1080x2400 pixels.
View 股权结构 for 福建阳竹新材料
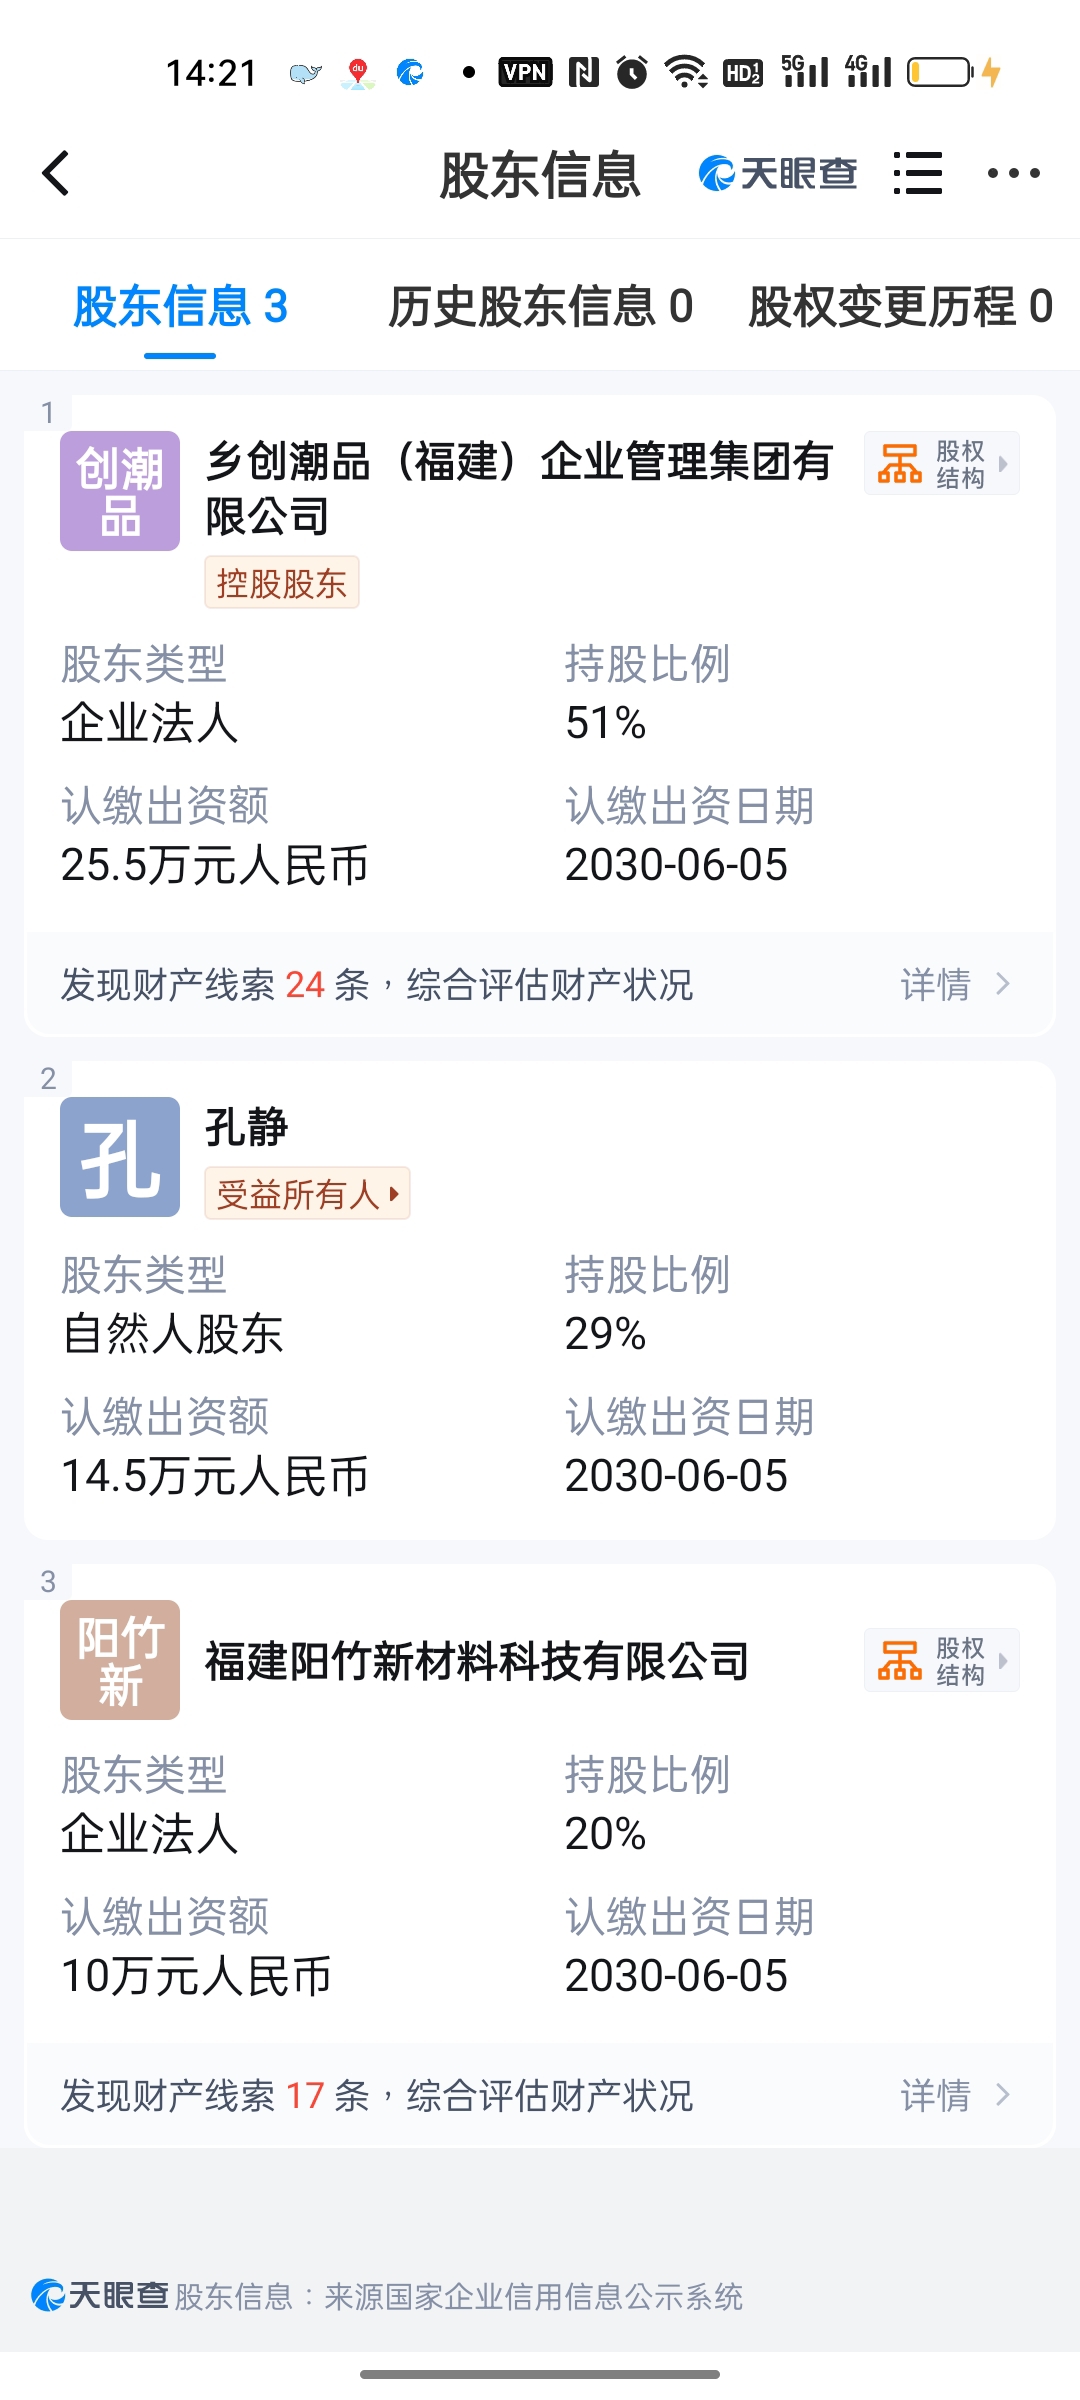pyautogui.click(x=942, y=1660)
